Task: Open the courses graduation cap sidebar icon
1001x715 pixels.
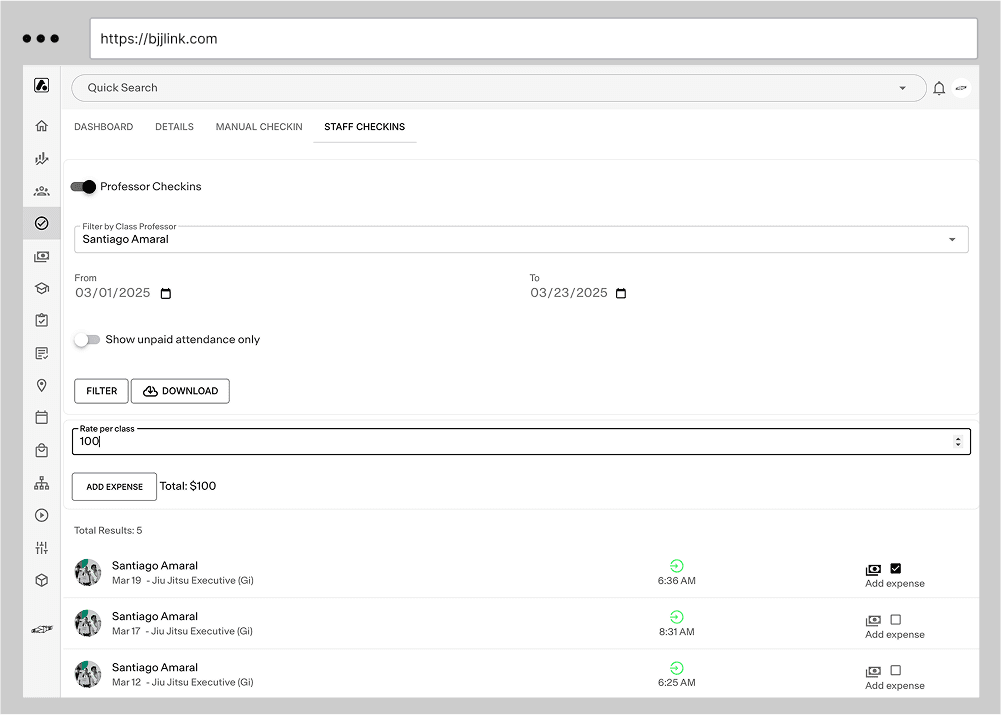Action: point(41,287)
